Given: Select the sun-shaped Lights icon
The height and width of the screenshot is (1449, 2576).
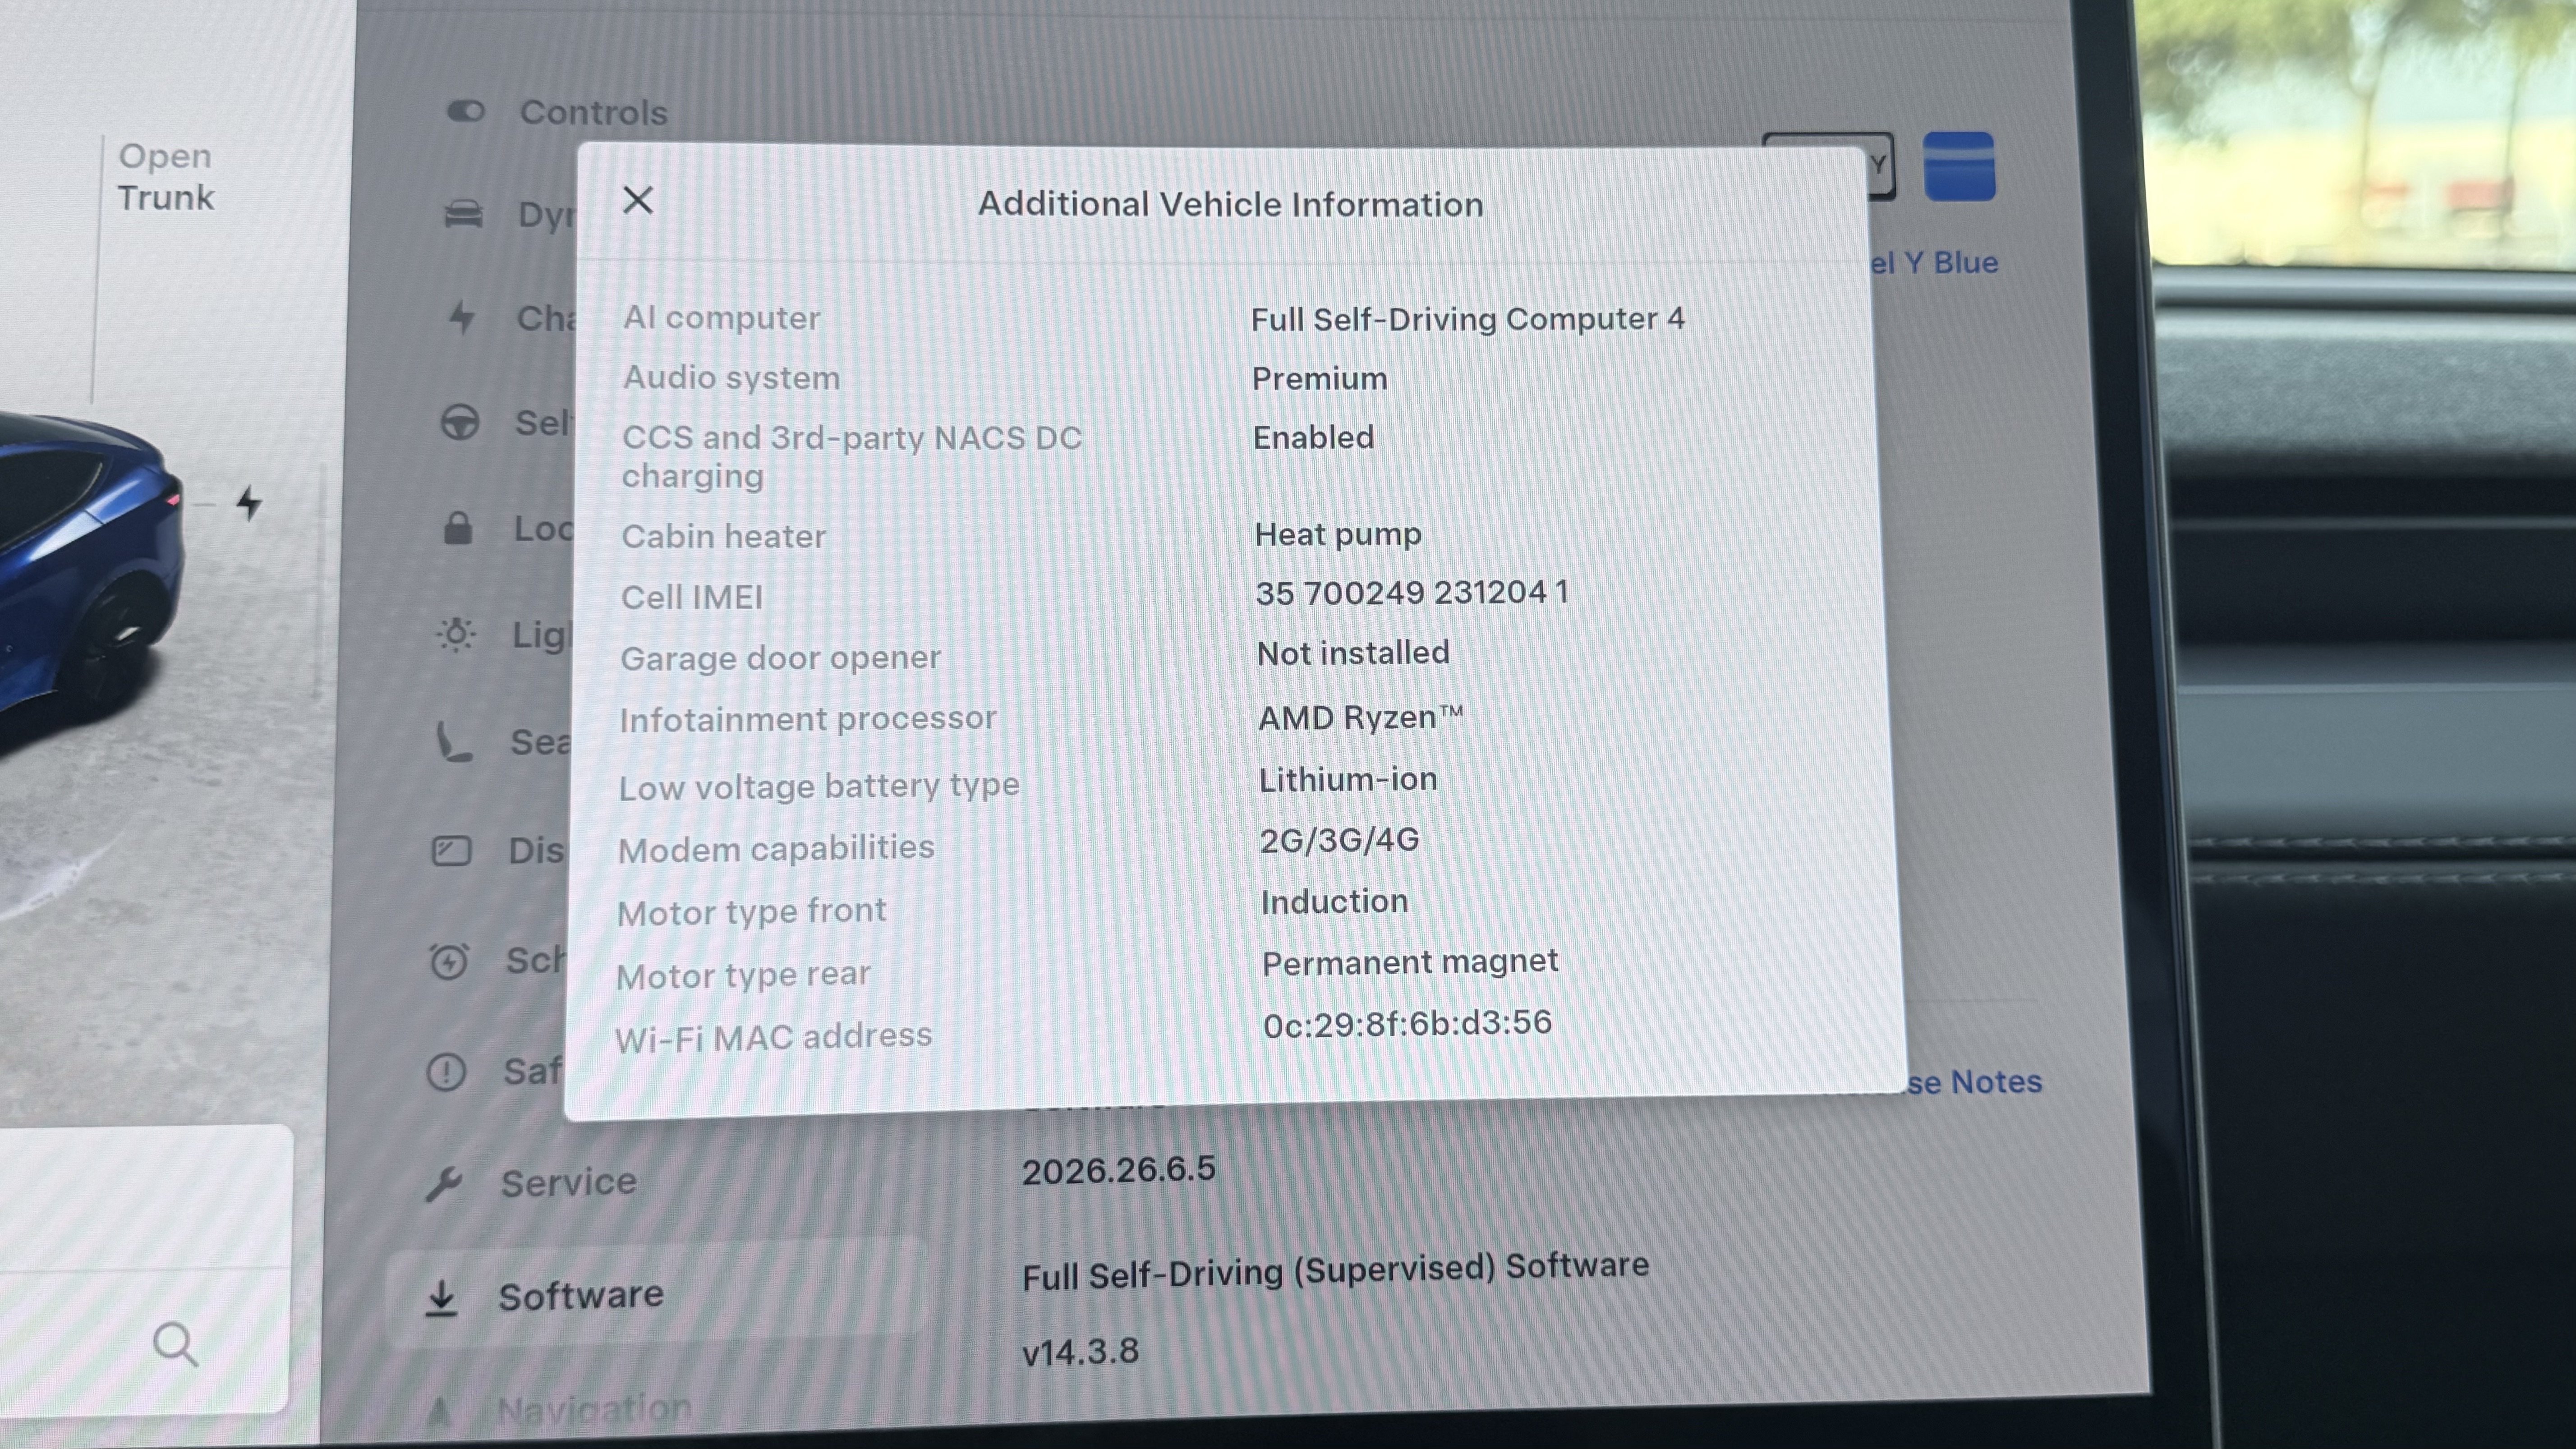Looking at the screenshot, I should pyautogui.click(x=456, y=634).
